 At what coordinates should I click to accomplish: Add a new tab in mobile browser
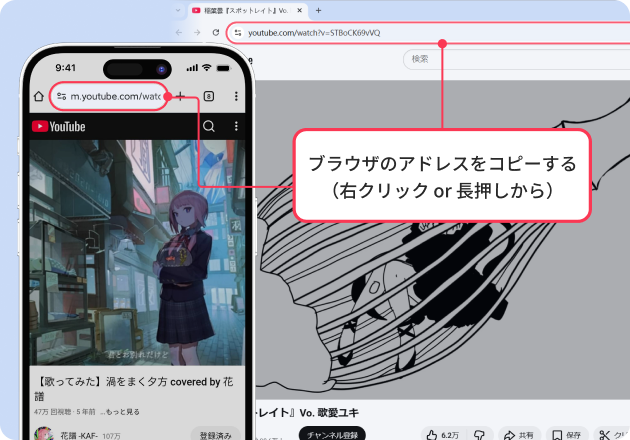point(180,96)
